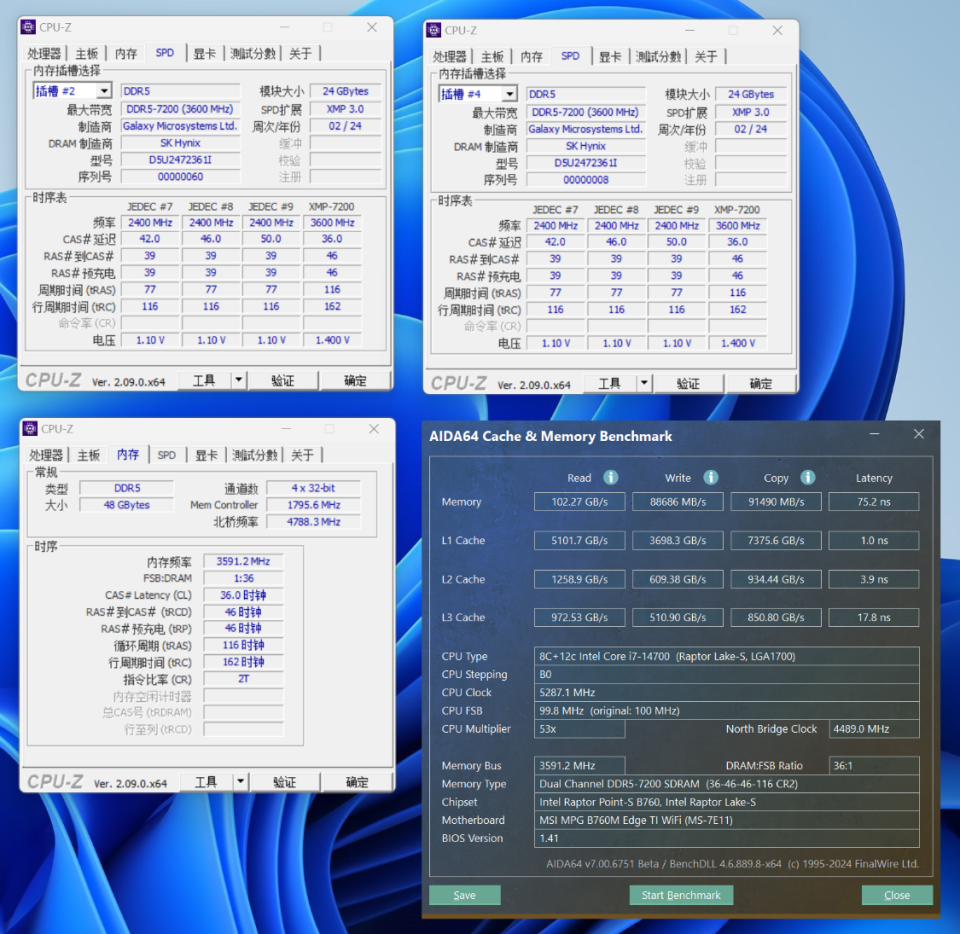Click 内存频率 value 3591.2 MHz

(243, 561)
